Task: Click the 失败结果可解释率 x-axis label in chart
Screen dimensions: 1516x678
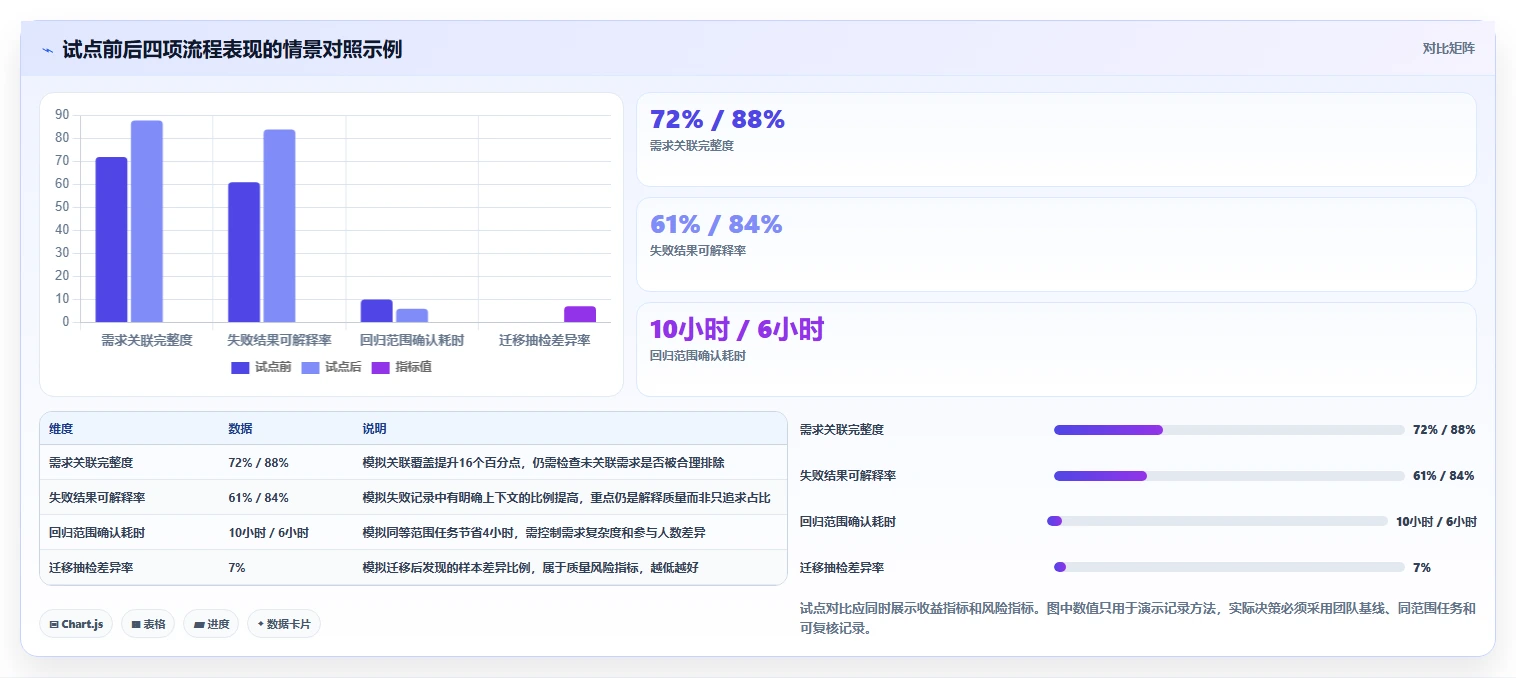Action: [279, 340]
